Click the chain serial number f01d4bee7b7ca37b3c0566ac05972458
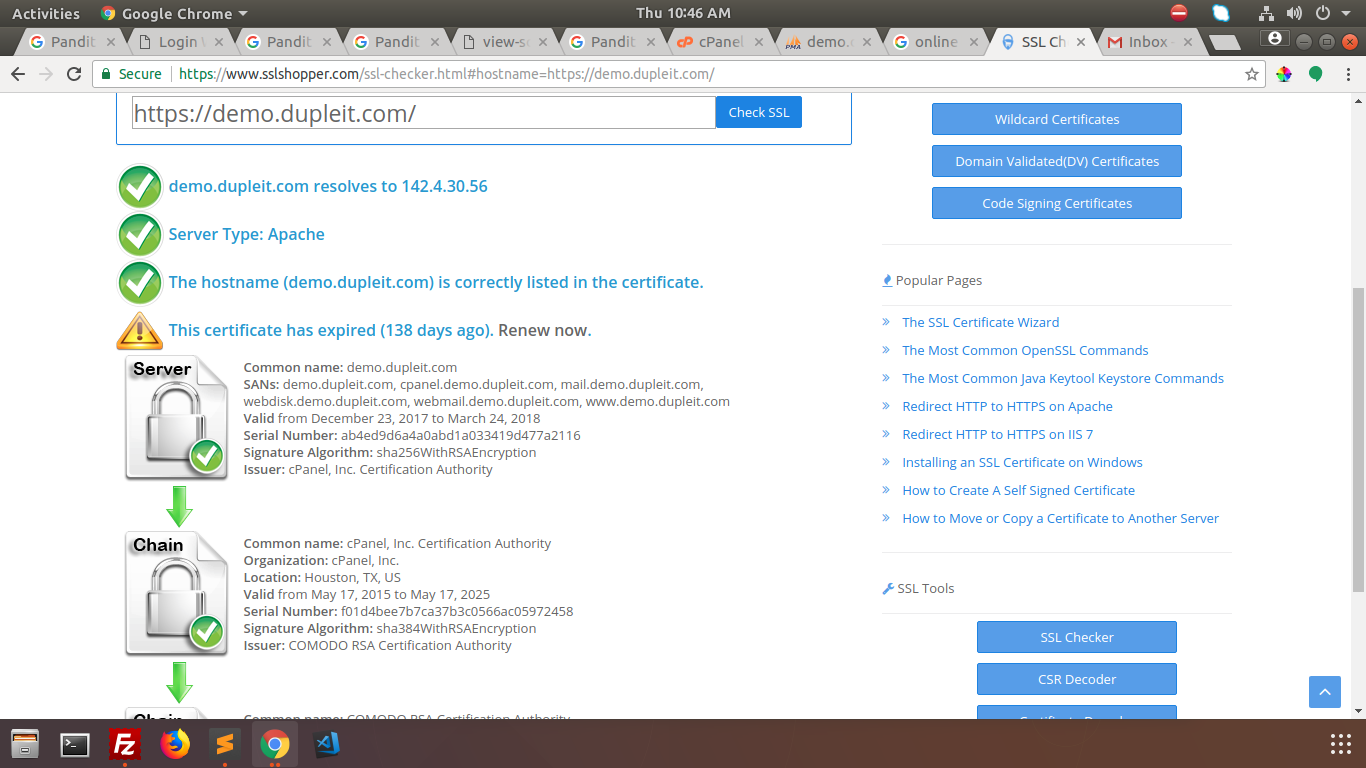 457,611
